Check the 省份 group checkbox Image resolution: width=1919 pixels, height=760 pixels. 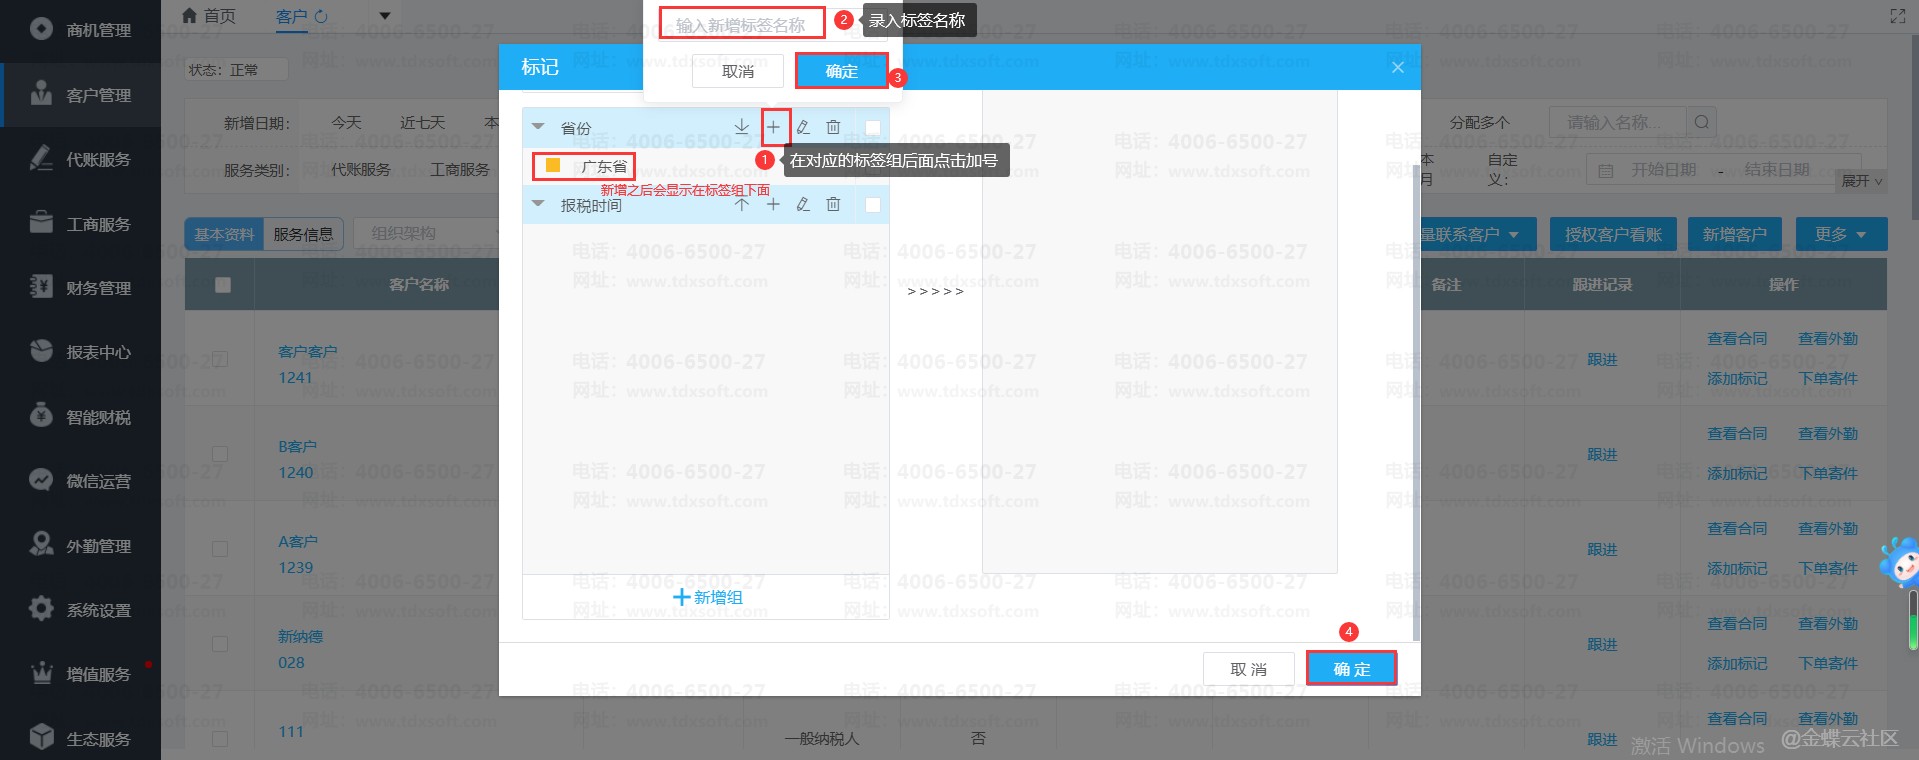point(873,128)
